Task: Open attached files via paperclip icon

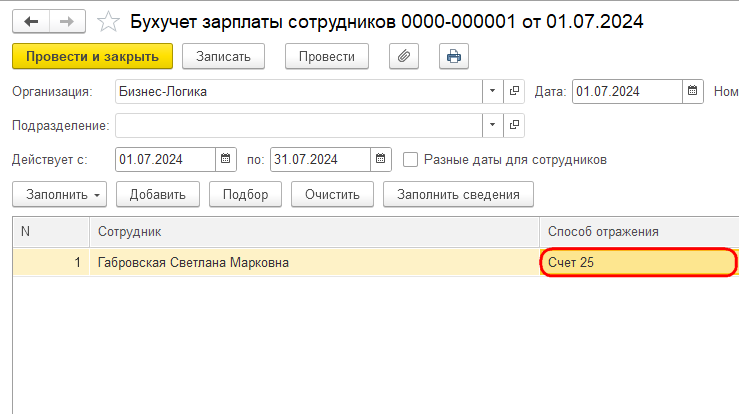Action: (x=404, y=57)
